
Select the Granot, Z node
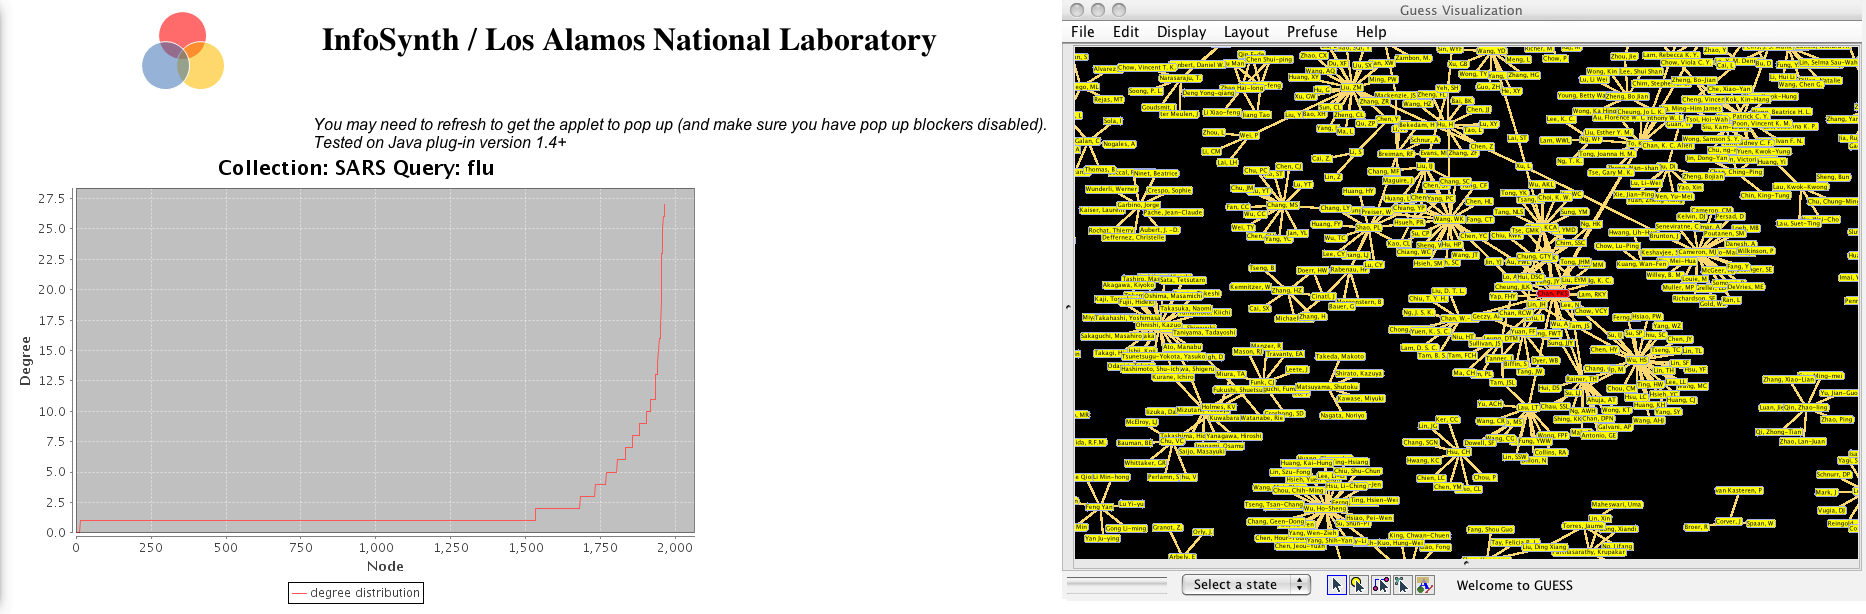[x=1167, y=527]
